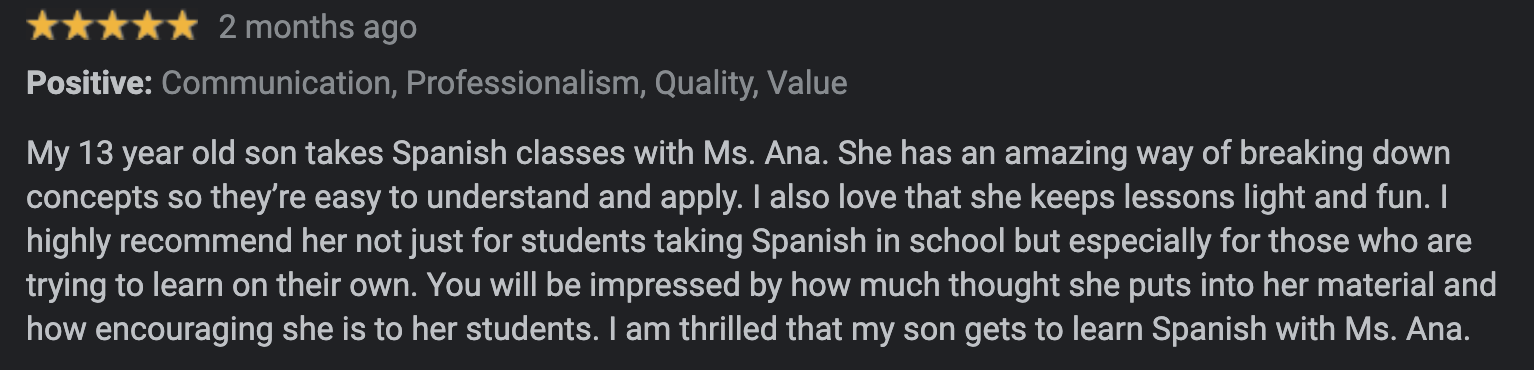Click the phrase "trying to learn on their own"

[223, 287]
